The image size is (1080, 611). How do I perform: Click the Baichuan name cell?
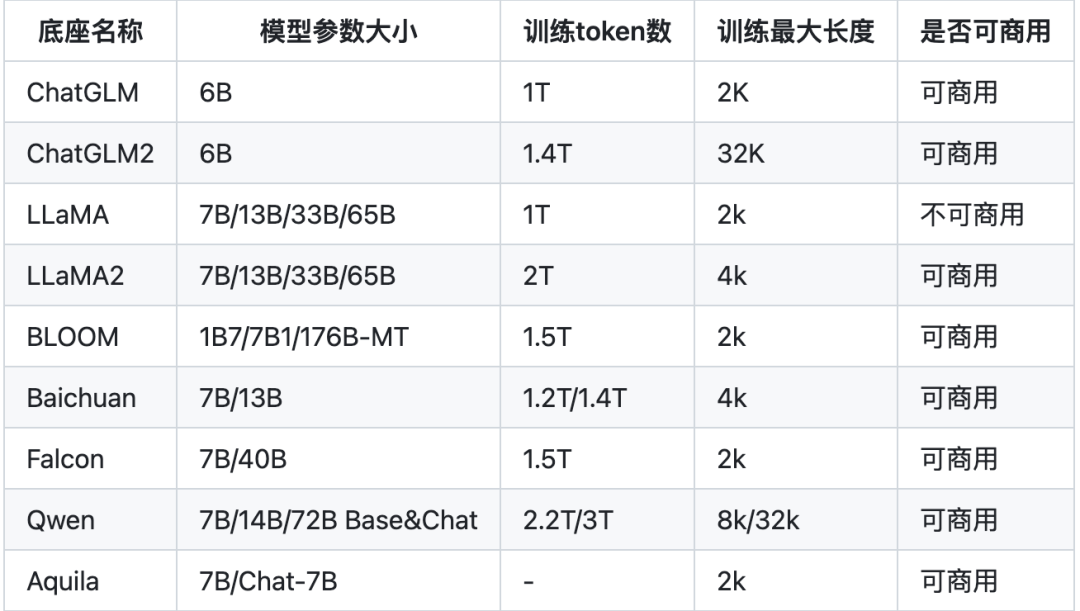[x=82, y=398]
